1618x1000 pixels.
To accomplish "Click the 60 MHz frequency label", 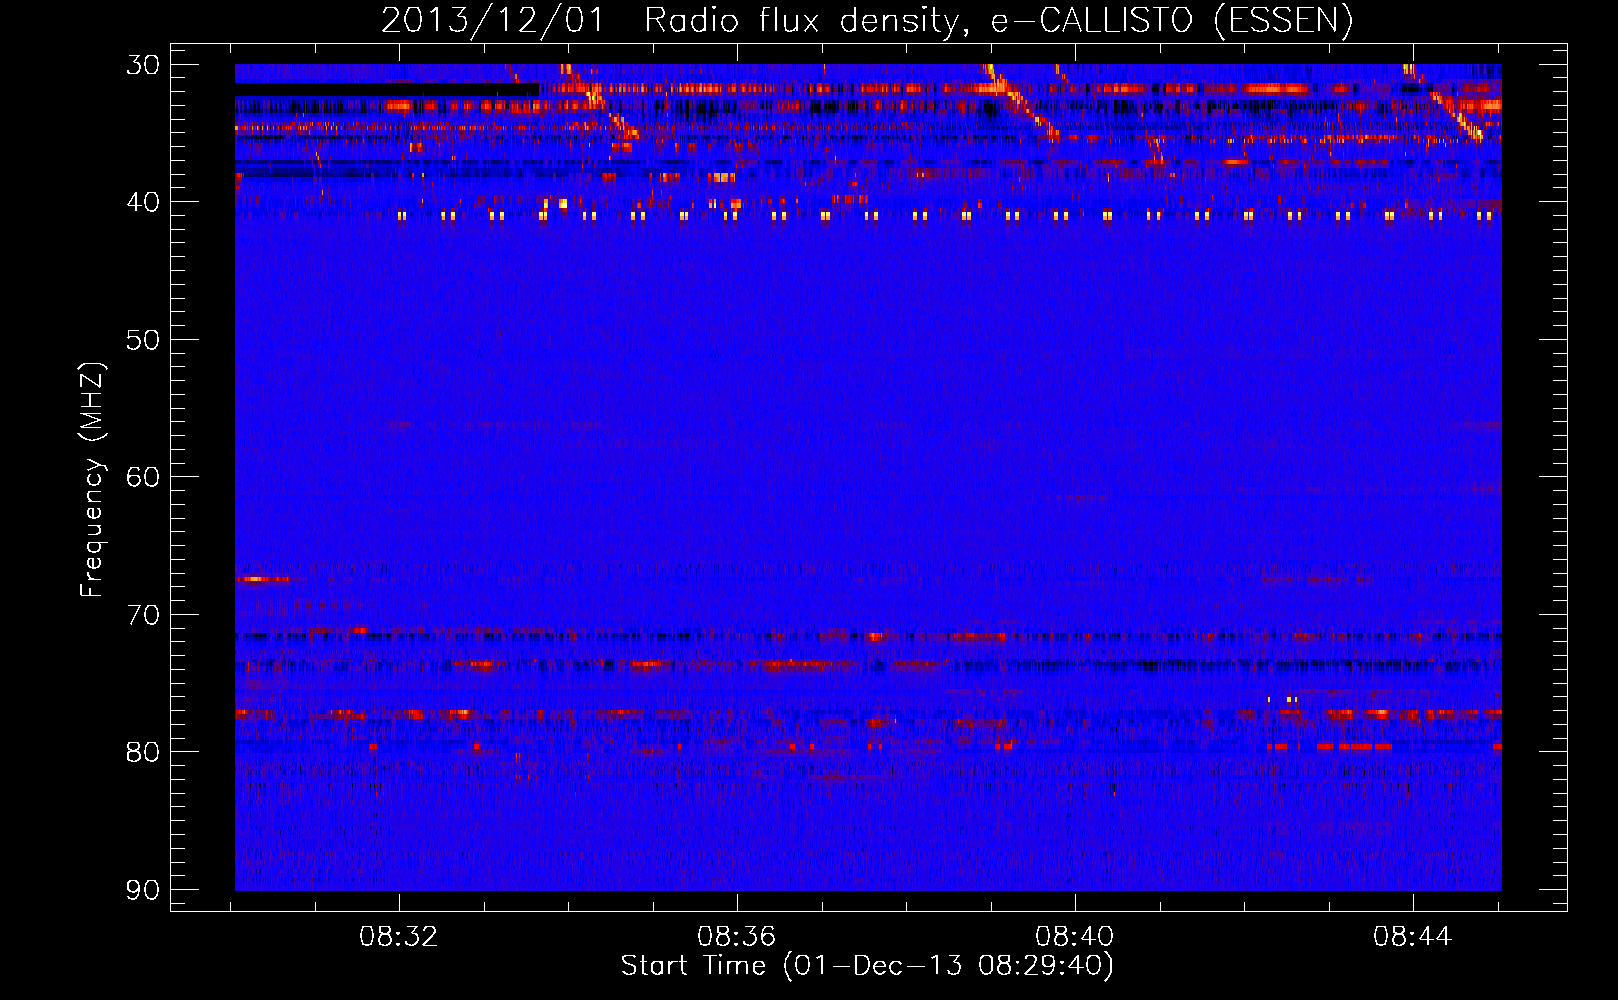I will point(143,477).
